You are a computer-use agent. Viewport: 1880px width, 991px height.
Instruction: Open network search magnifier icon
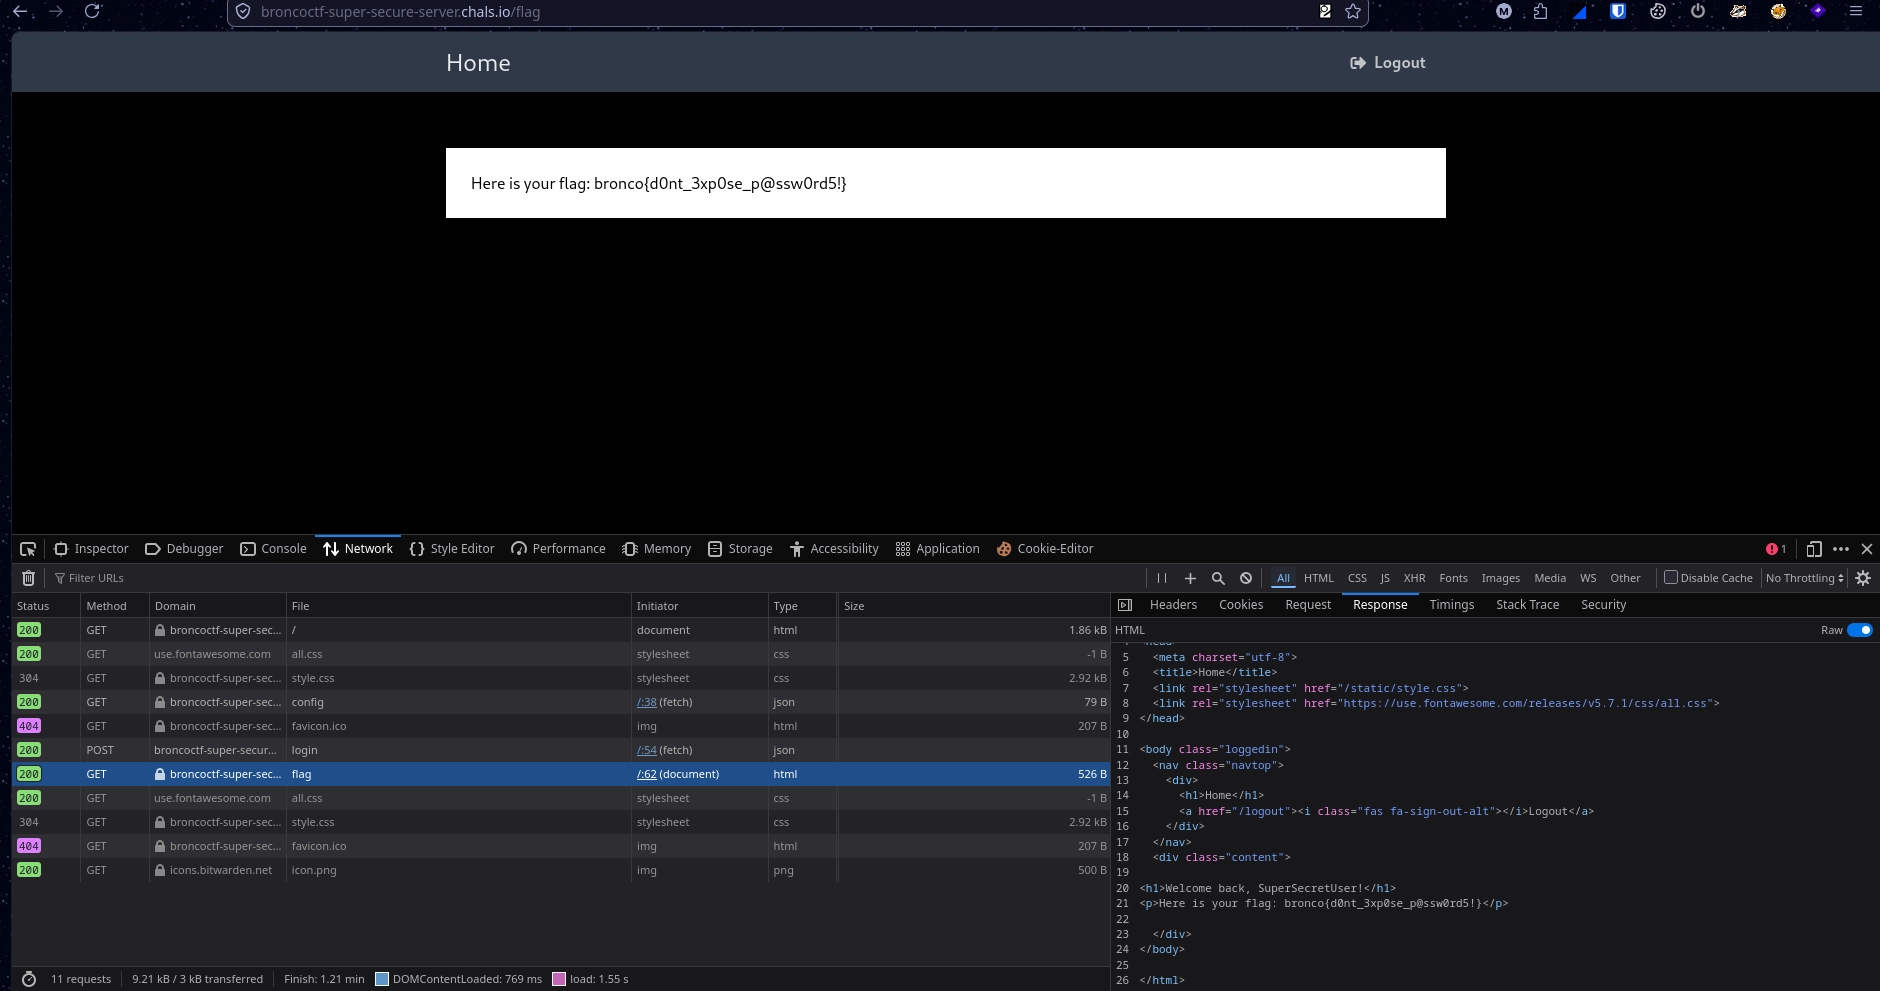pyautogui.click(x=1218, y=578)
